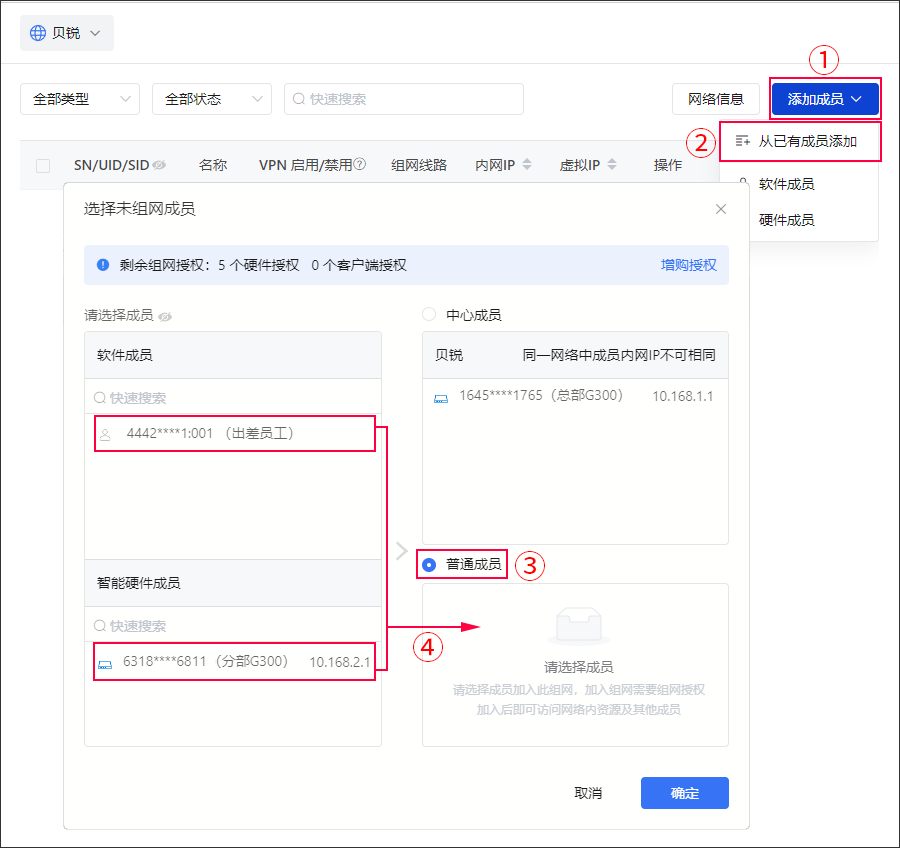Click the globe icon beside 贝锐
The width and height of the screenshot is (900, 848).
coord(38,33)
